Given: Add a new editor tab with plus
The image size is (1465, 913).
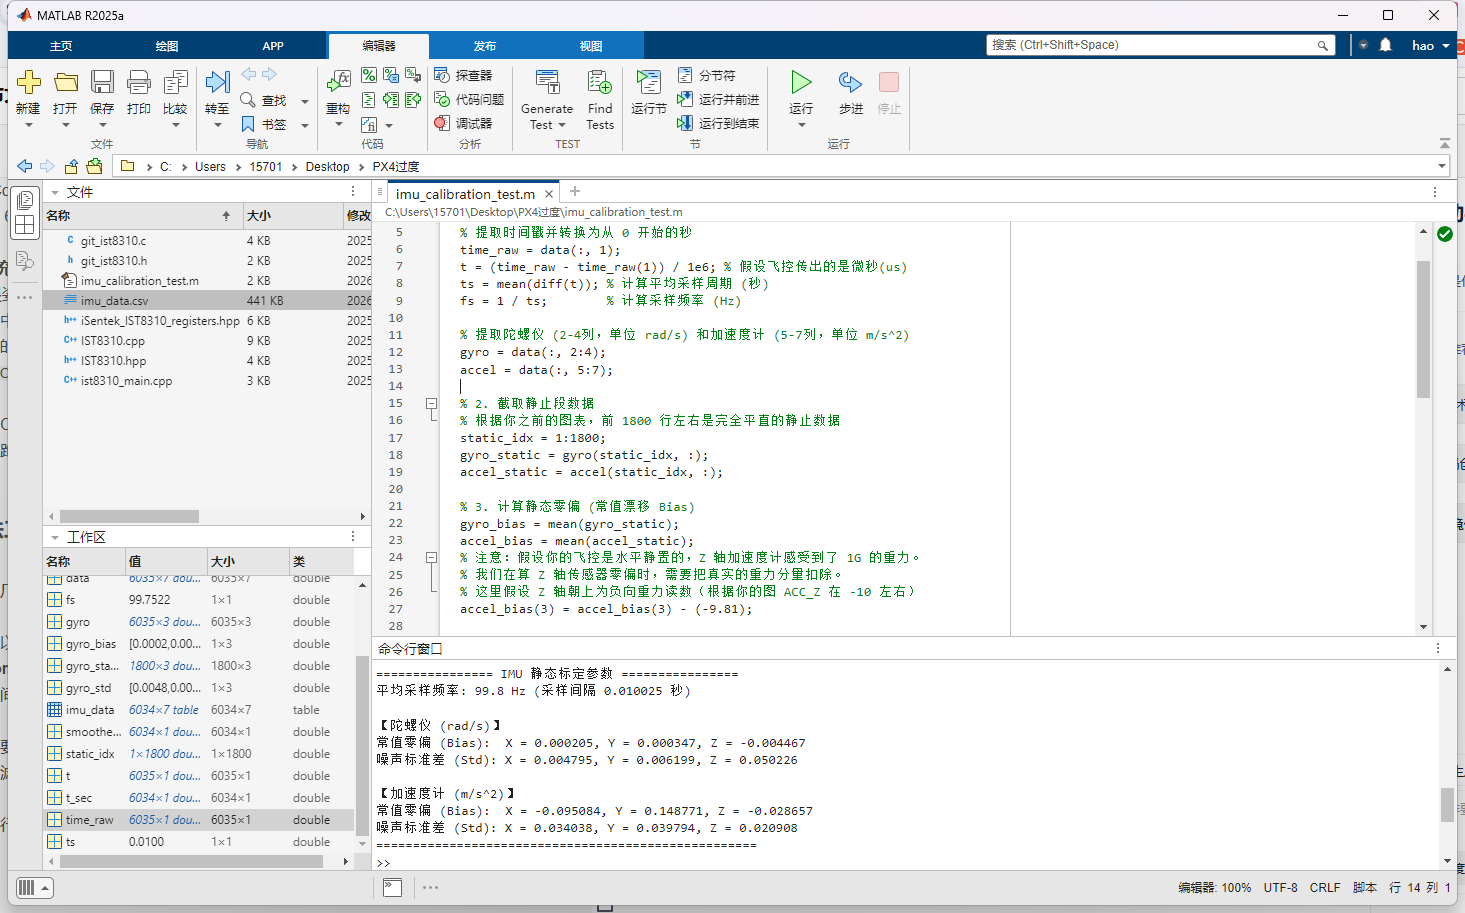Looking at the screenshot, I should click(575, 191).
